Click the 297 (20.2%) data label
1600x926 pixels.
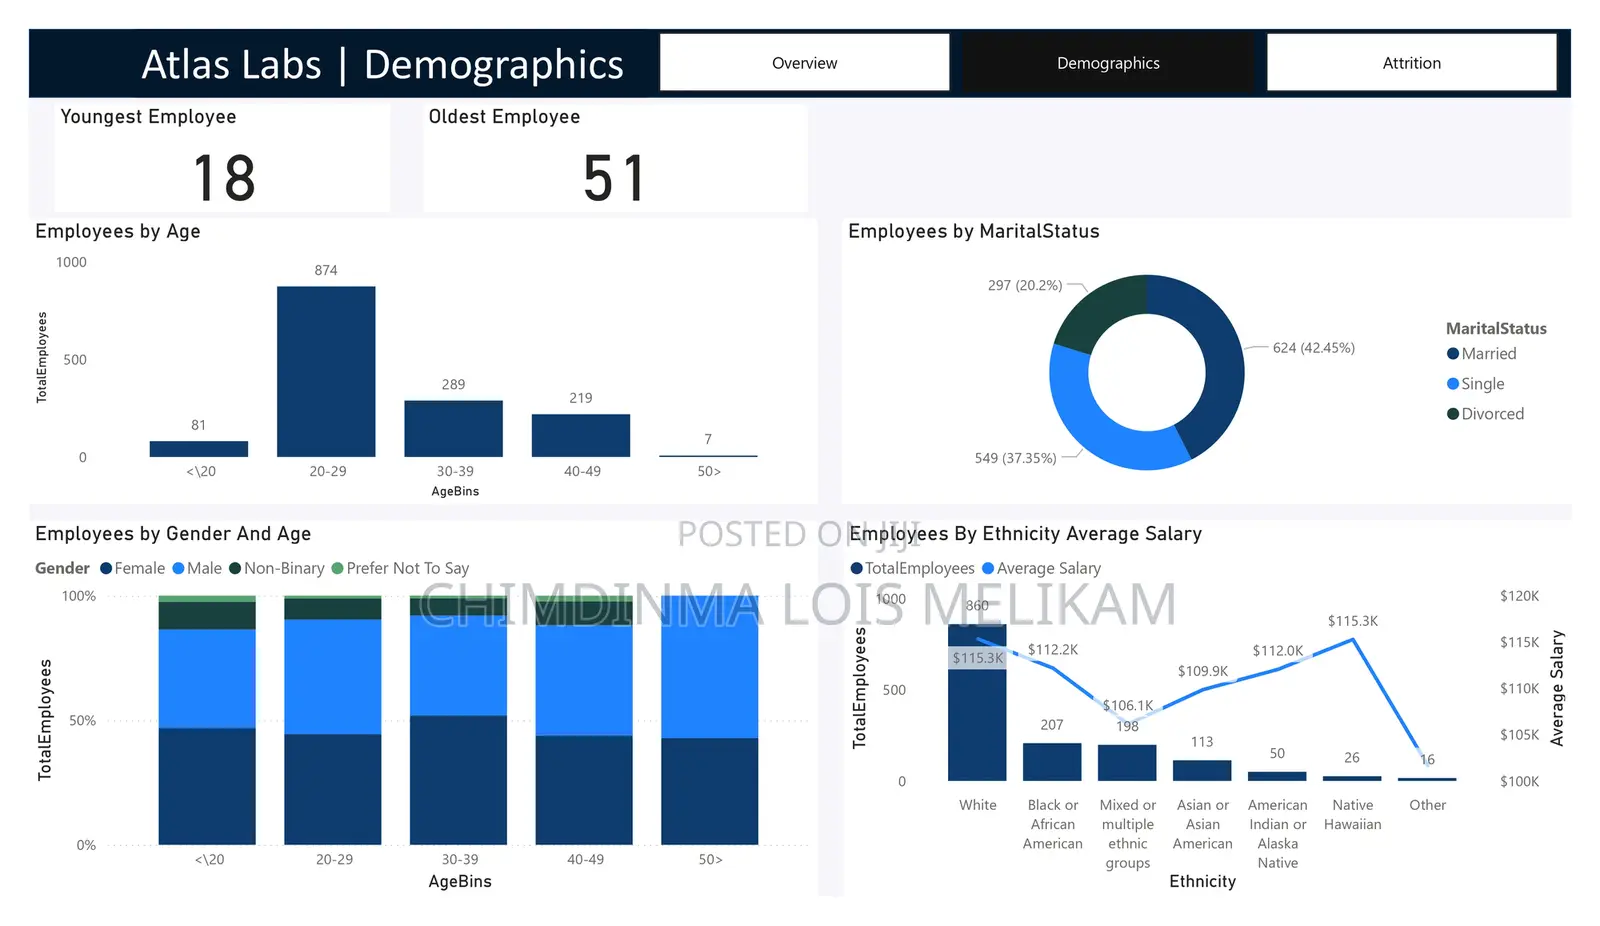1025,285
